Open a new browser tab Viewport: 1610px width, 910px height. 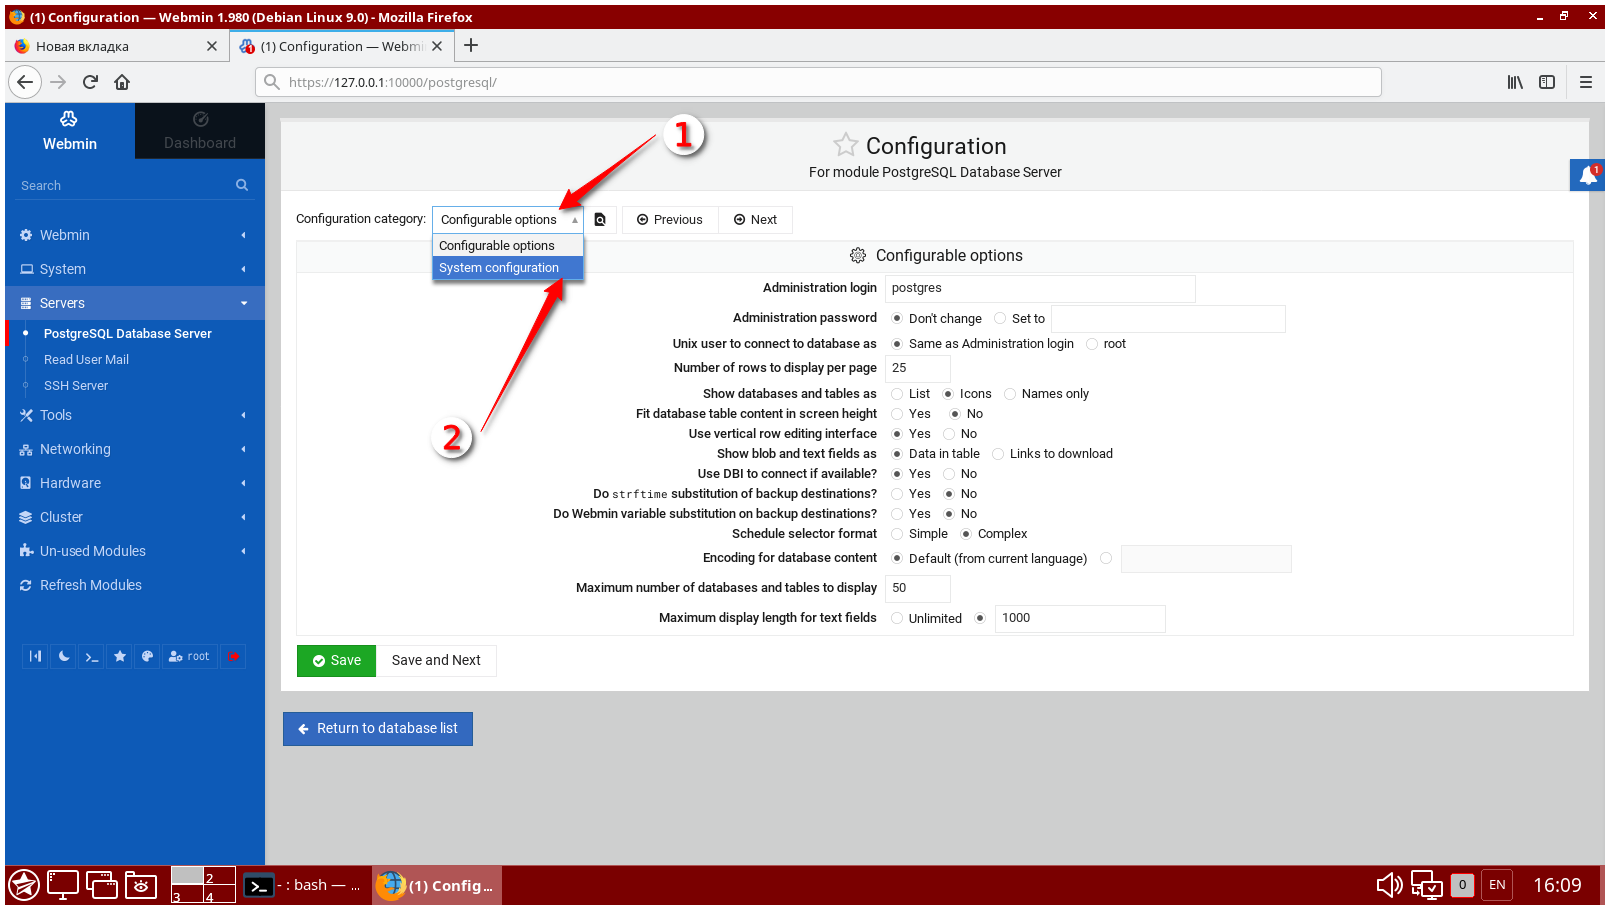tap(471, 45)
